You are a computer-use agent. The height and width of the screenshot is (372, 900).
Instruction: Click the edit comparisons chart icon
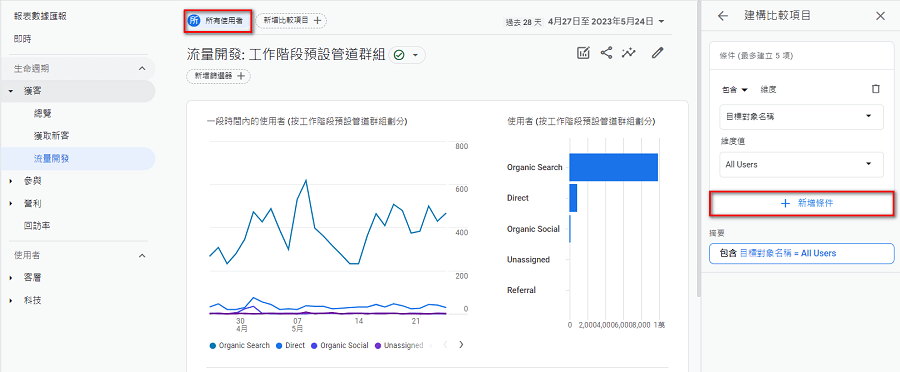click(x=583, y=53)
